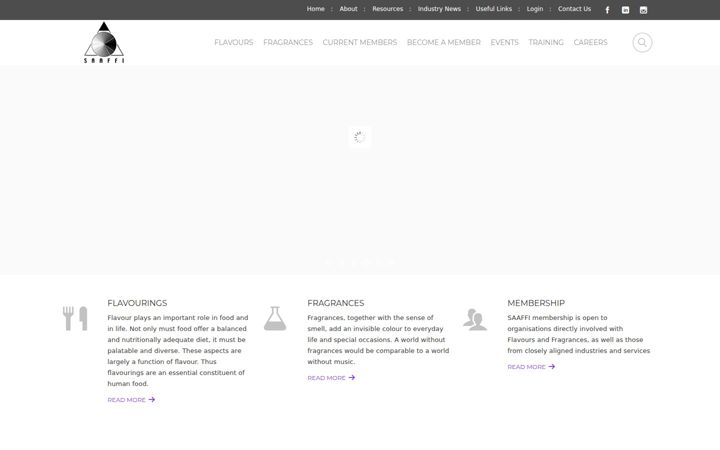Click the people Membership icon
This screenshot has height=450, width=720.
475,320
